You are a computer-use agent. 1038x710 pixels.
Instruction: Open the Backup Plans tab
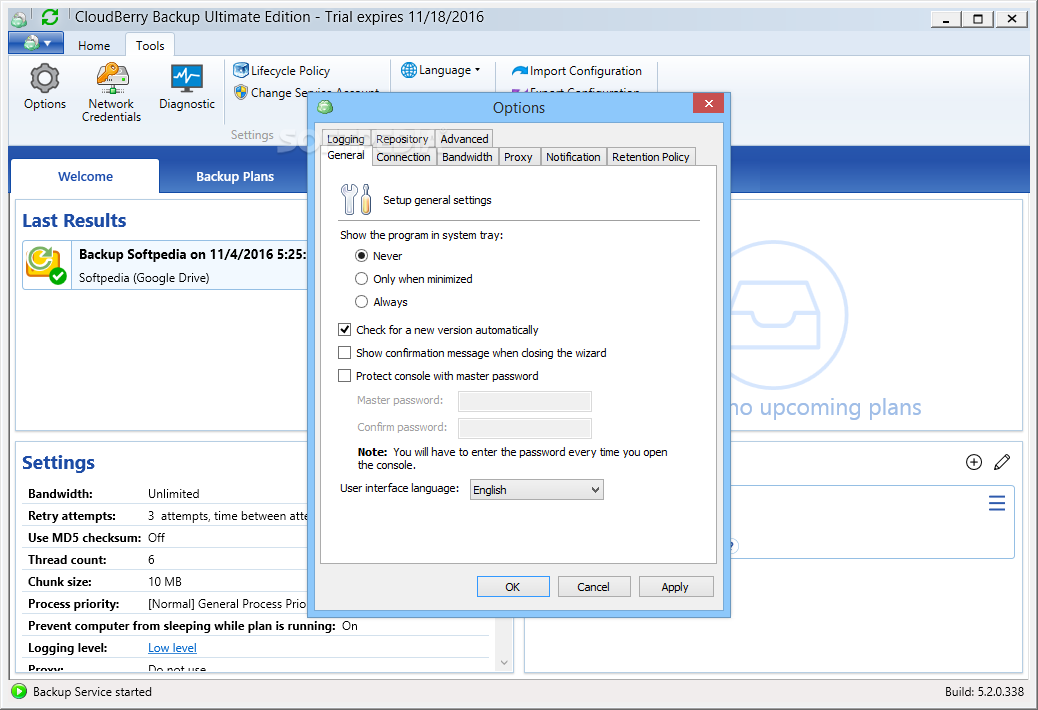click(x=235, y=177)
